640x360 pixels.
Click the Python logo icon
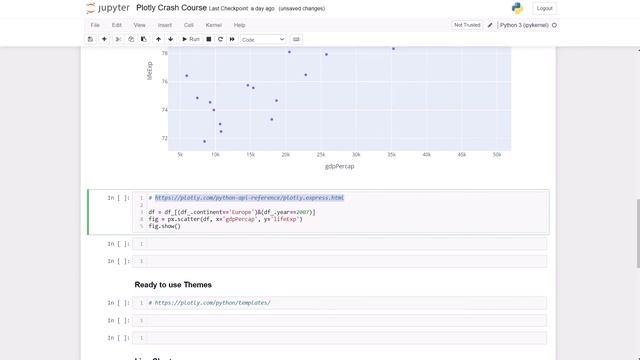click(517, 8)
